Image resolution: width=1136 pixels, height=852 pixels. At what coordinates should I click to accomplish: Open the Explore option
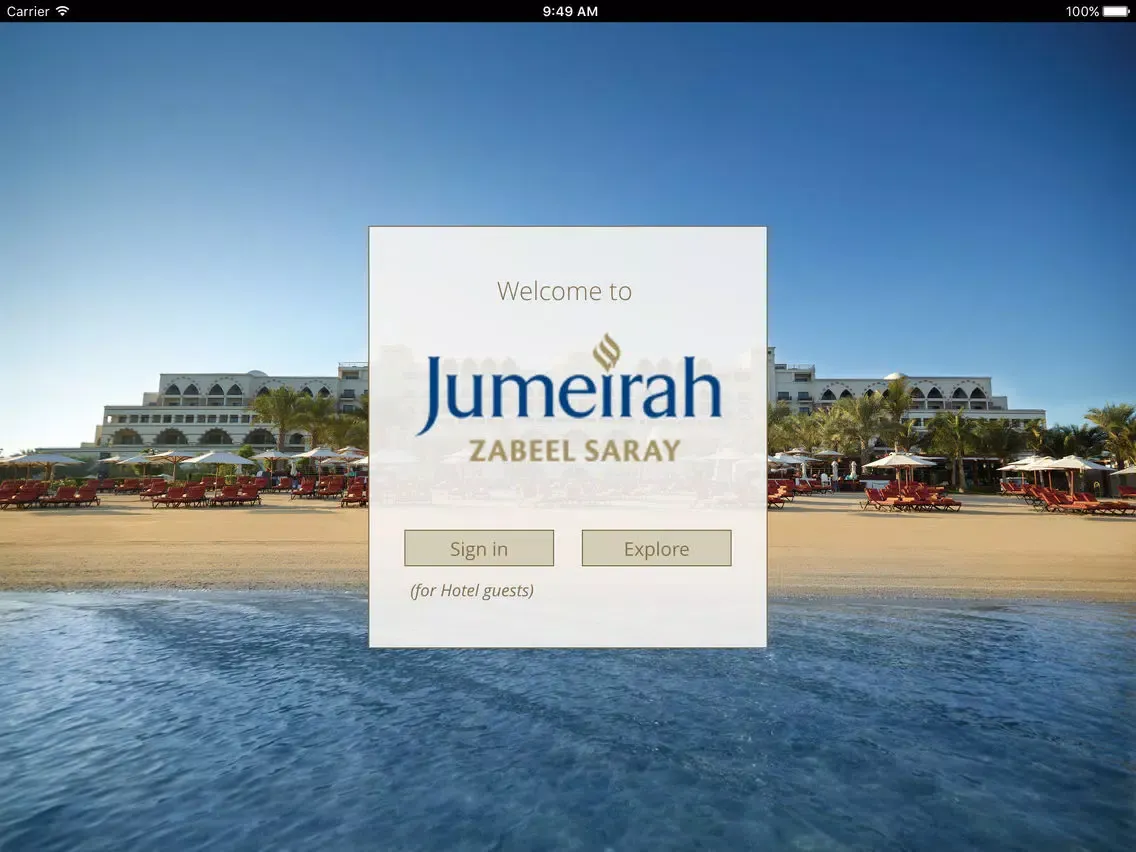click(656, 548)
